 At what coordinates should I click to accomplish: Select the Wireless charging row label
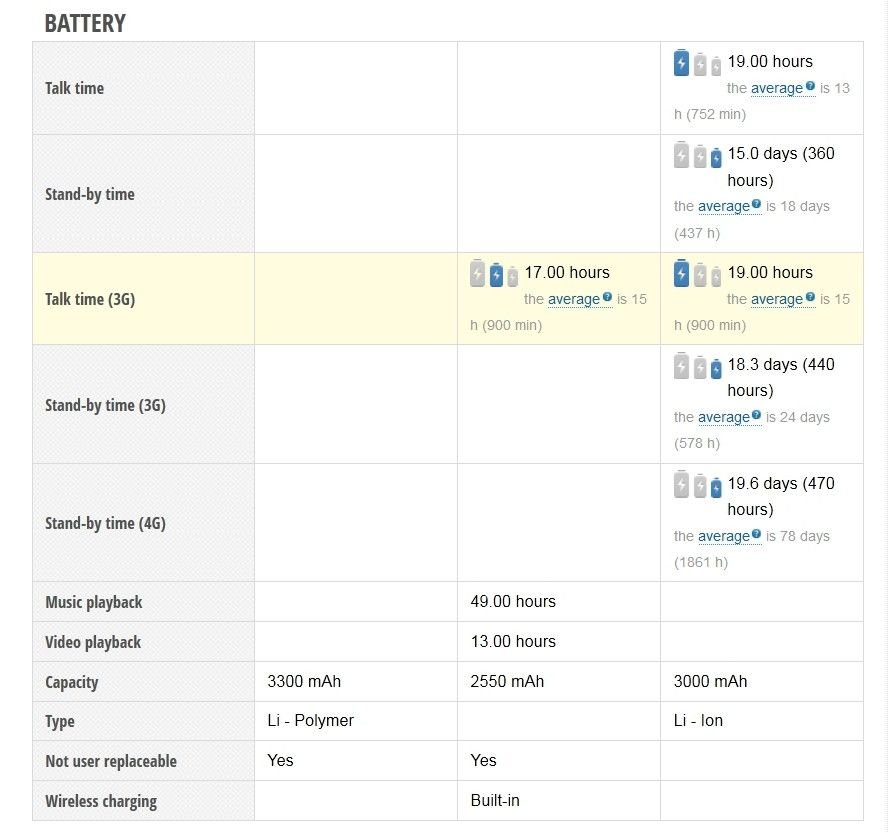point(101,801)
